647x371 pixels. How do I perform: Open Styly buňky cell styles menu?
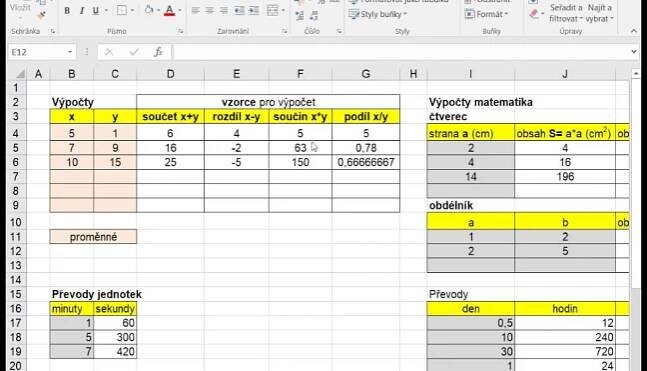[x=378, y=14]
